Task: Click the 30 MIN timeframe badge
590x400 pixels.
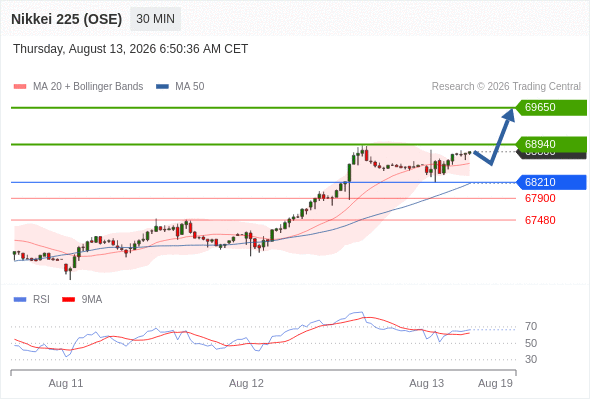Action: click(155, 19)
